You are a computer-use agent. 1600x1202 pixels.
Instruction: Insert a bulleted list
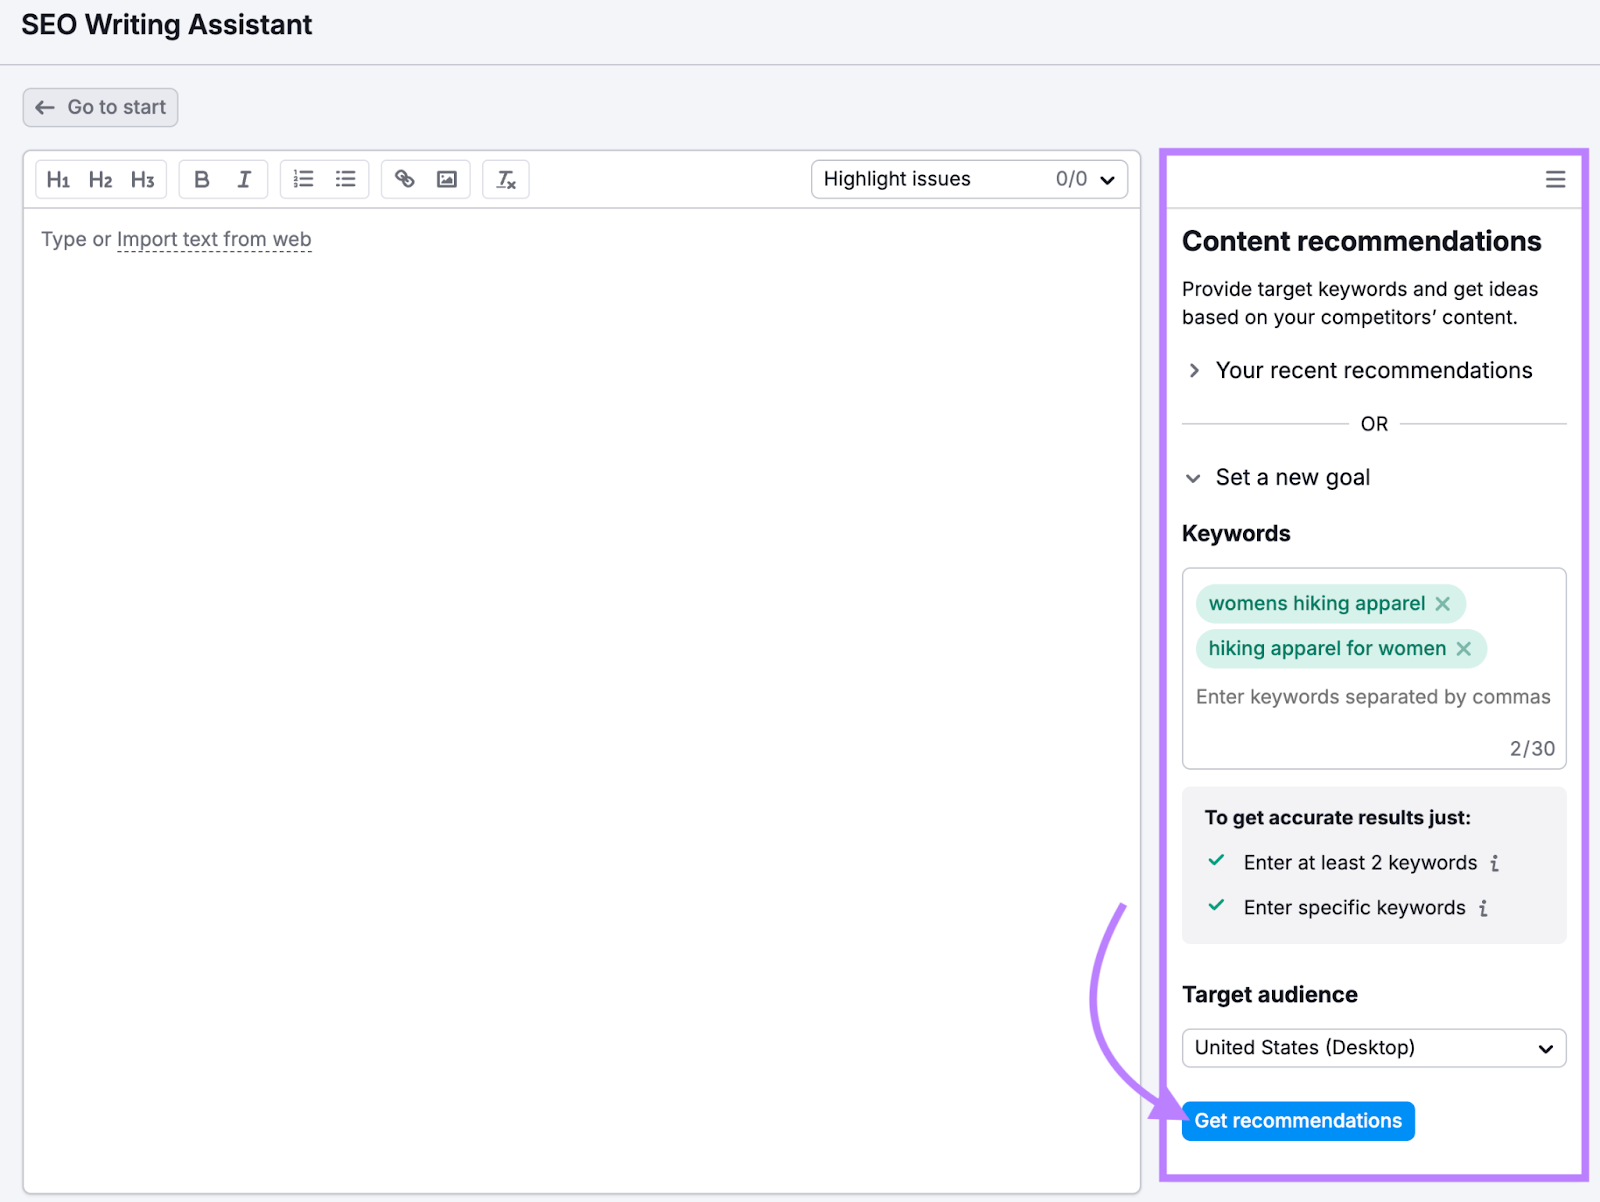(x=345, y=179)
